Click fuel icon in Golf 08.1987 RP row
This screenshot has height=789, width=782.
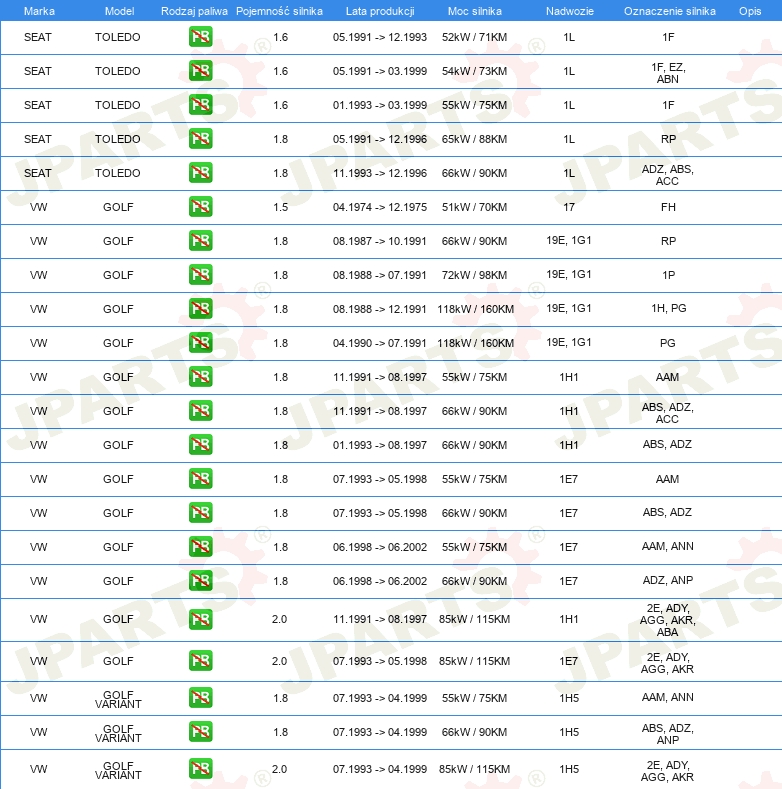tap(200, 241)
